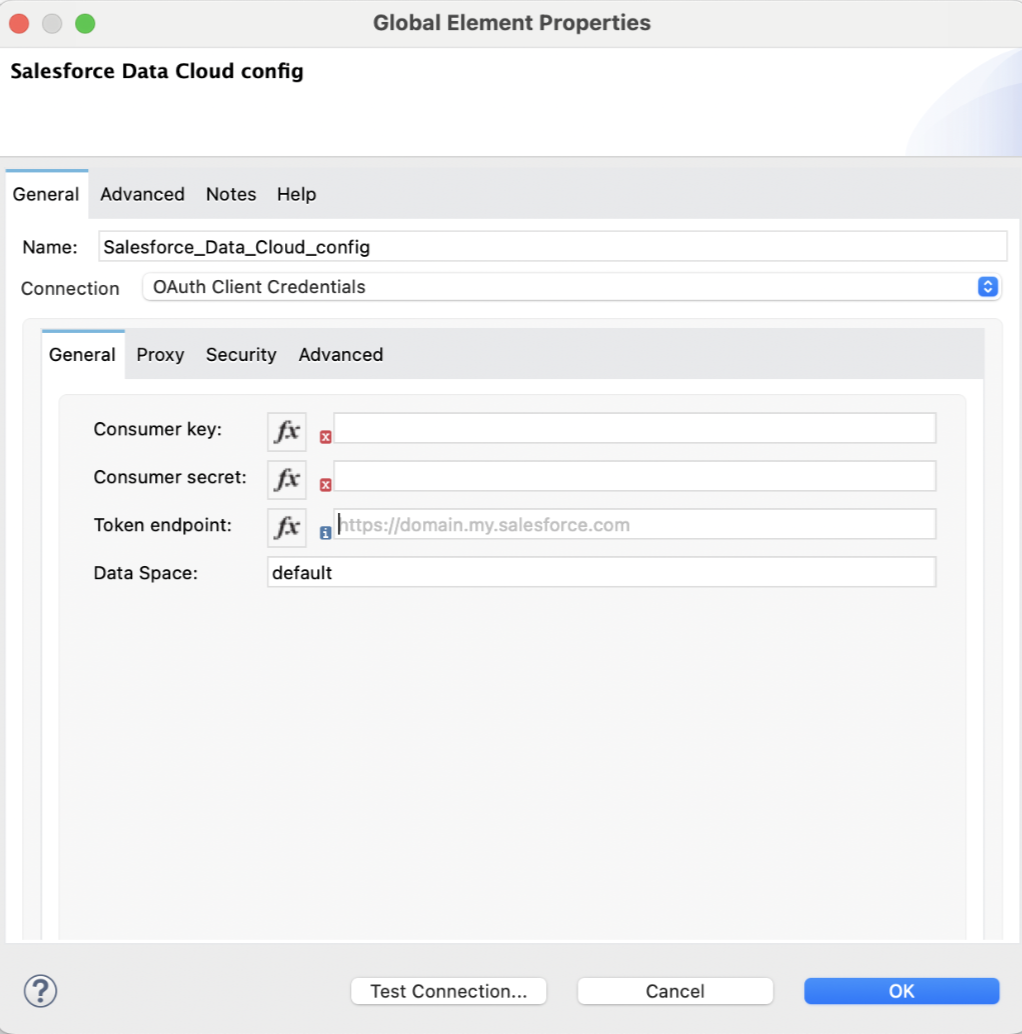Click the red error badge beside Consumer secret
The image size is (1022, 1034).
click(324, 485)
